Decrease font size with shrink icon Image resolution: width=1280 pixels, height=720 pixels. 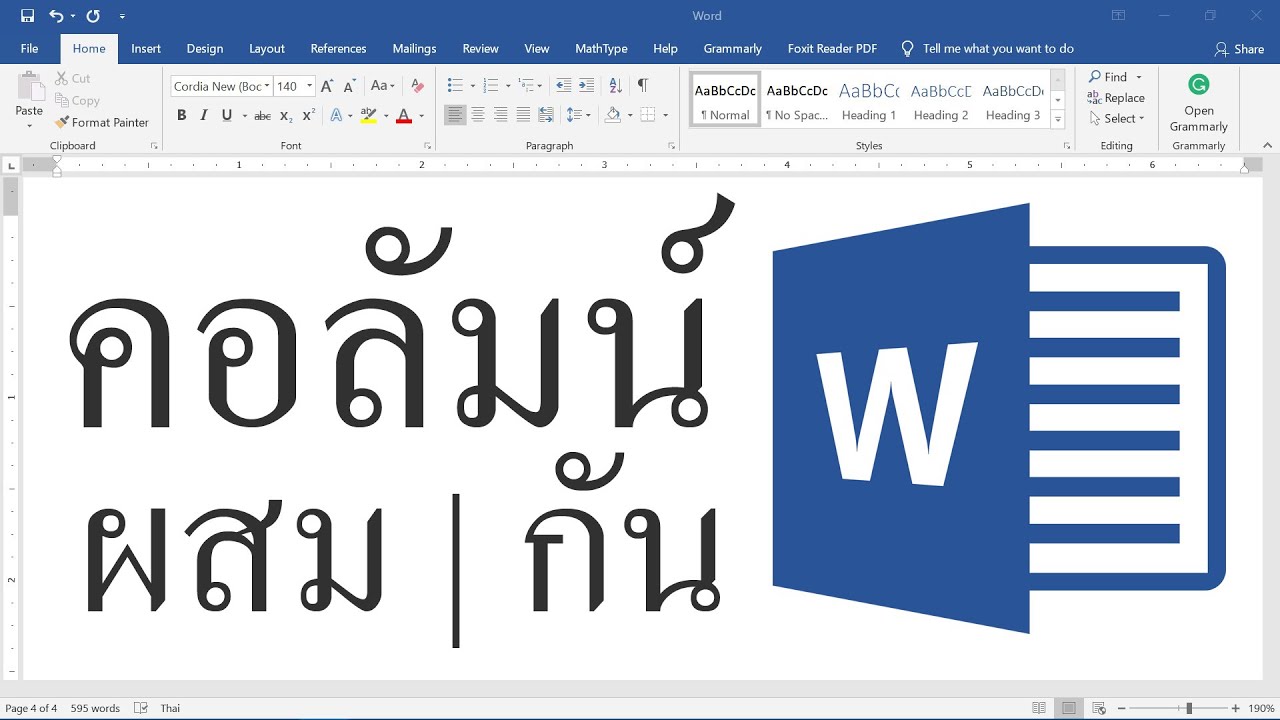(x=349, y=86)
